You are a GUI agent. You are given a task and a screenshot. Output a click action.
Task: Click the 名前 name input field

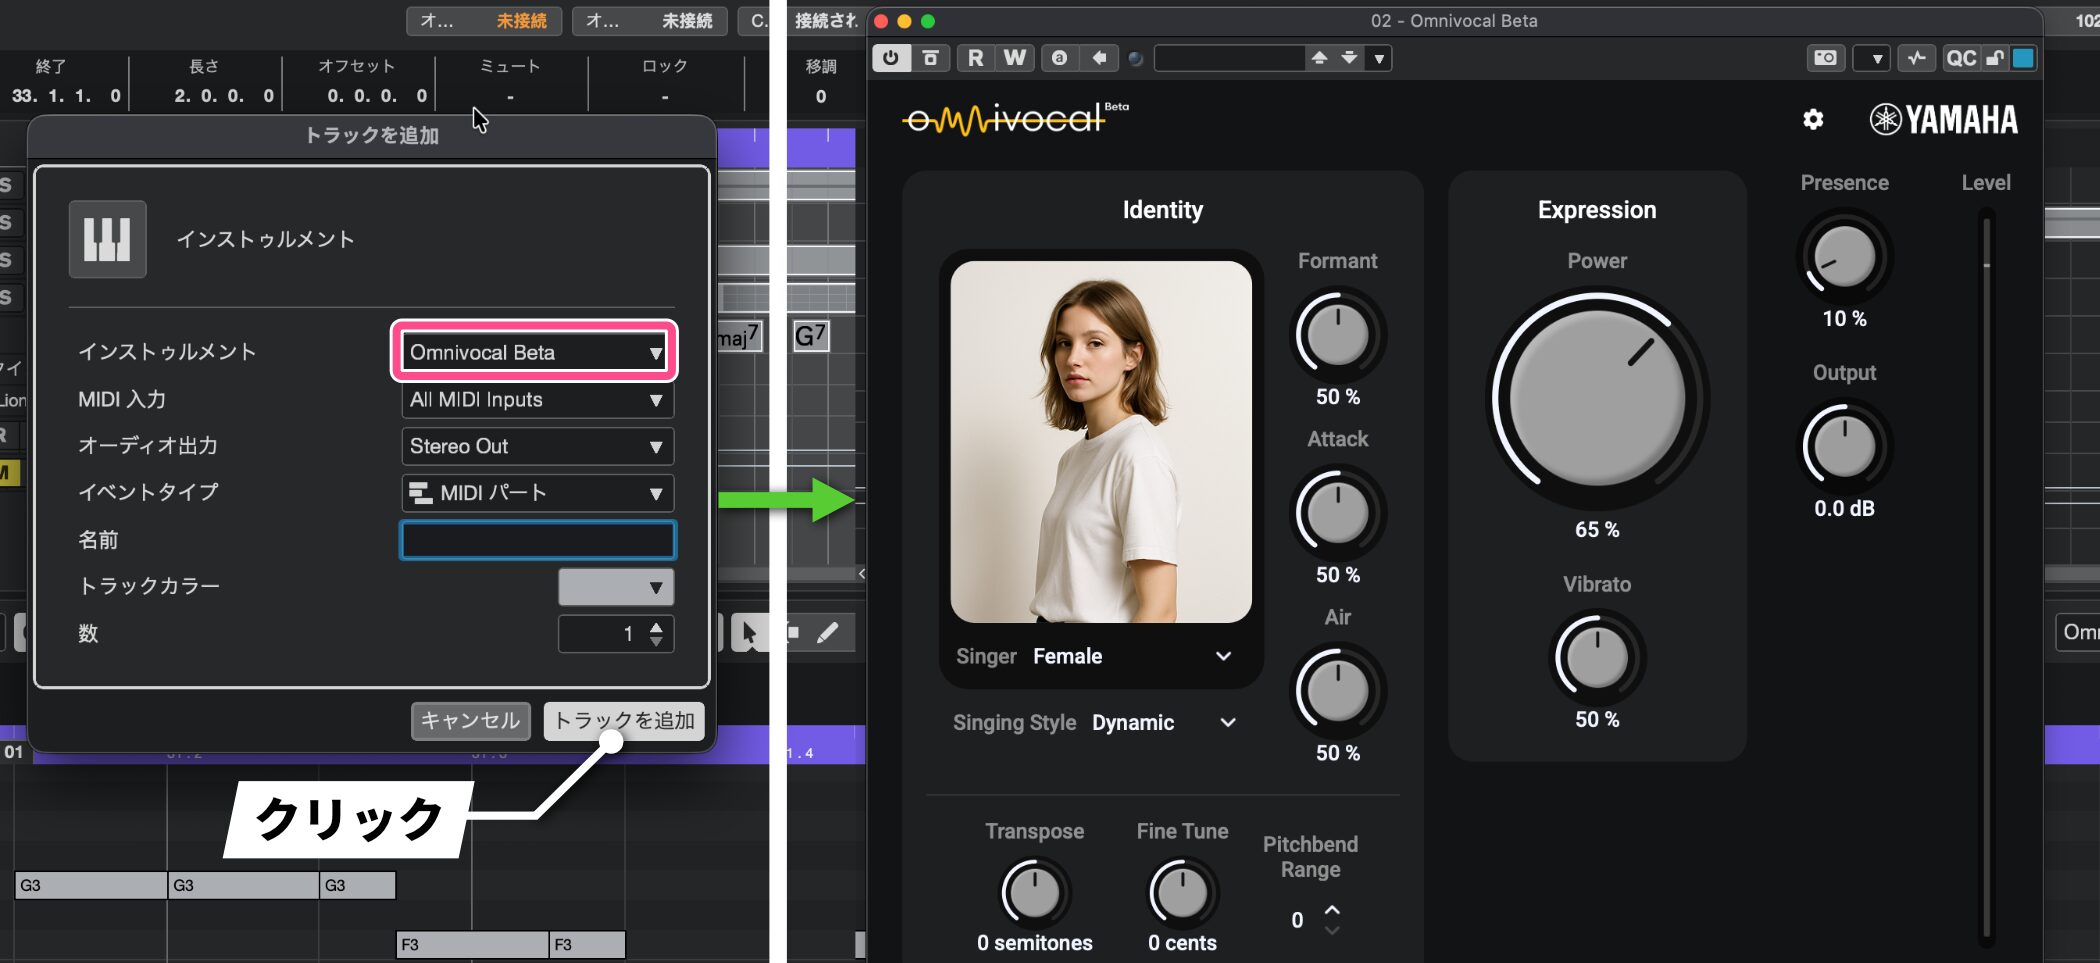(x=538, y=540)
